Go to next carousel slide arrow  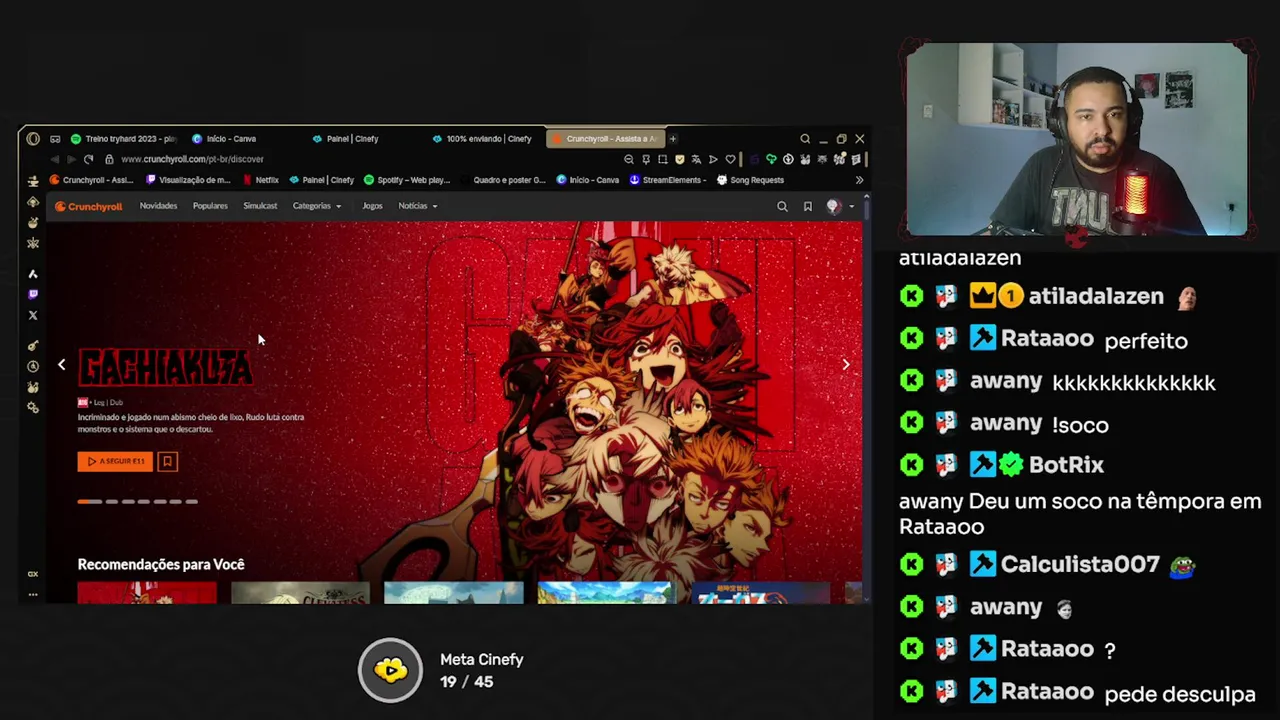(846, 364)
